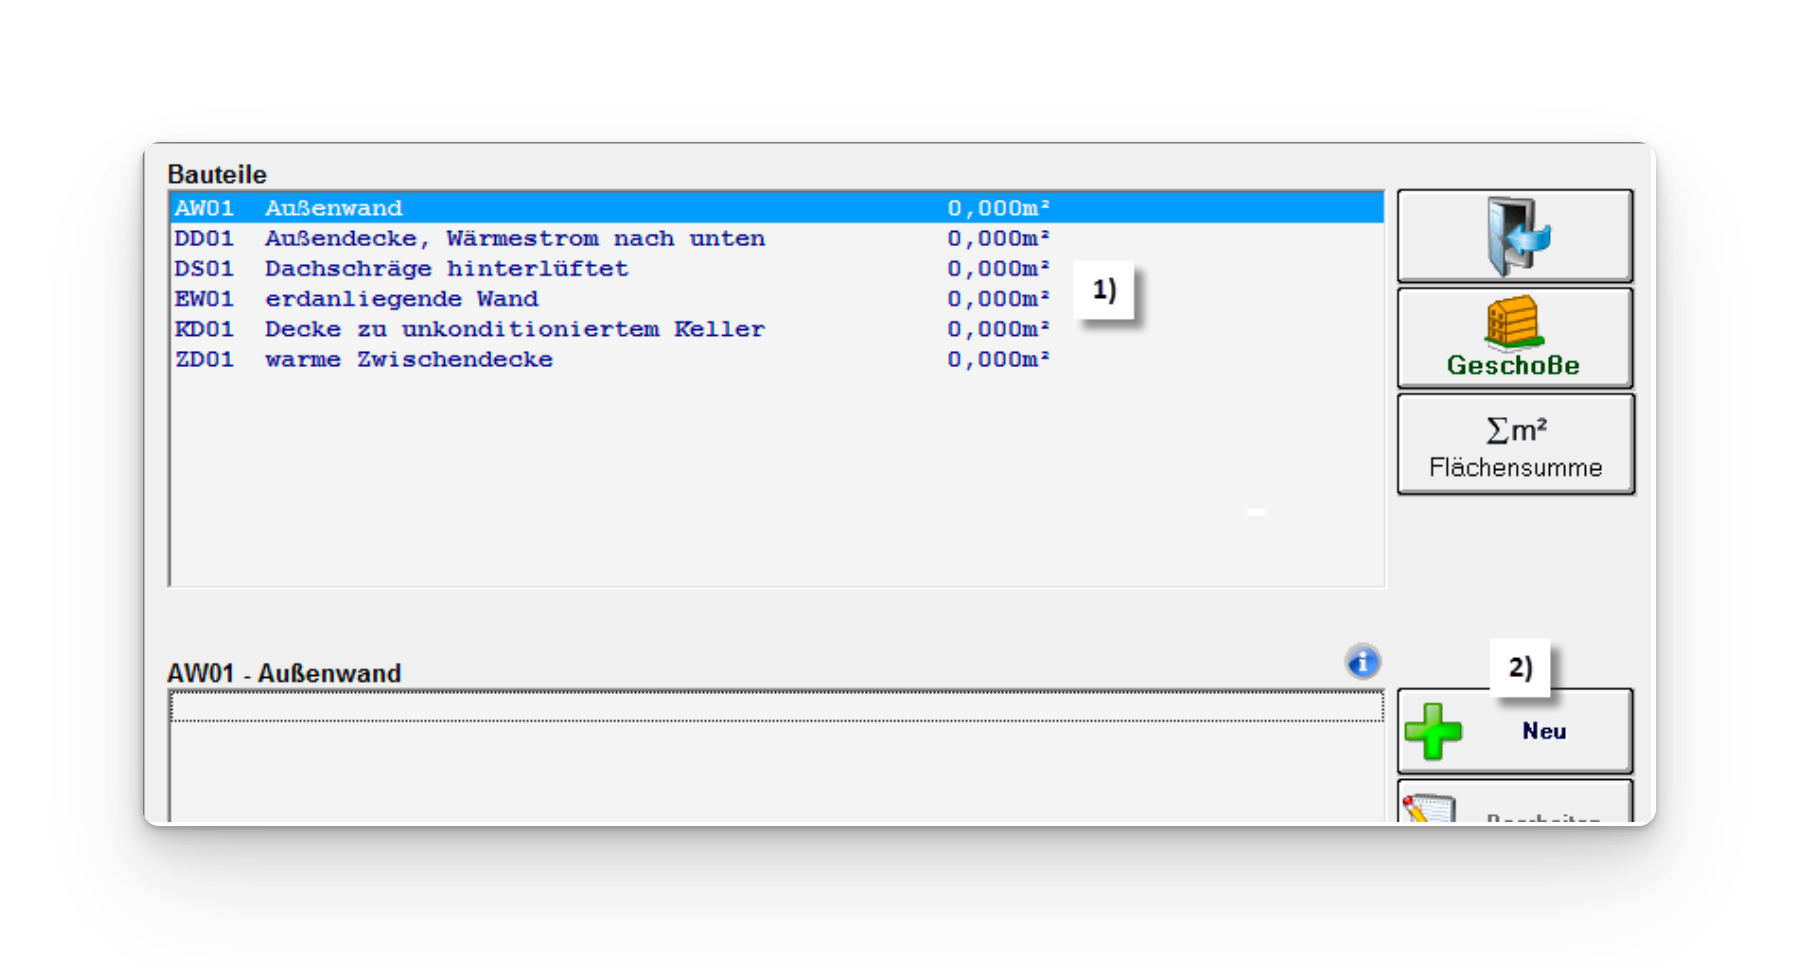
Task: Select DD01 Außendecke, Wärmestrom nach unten
Action: pyautogui.click(x=777, y=238)
